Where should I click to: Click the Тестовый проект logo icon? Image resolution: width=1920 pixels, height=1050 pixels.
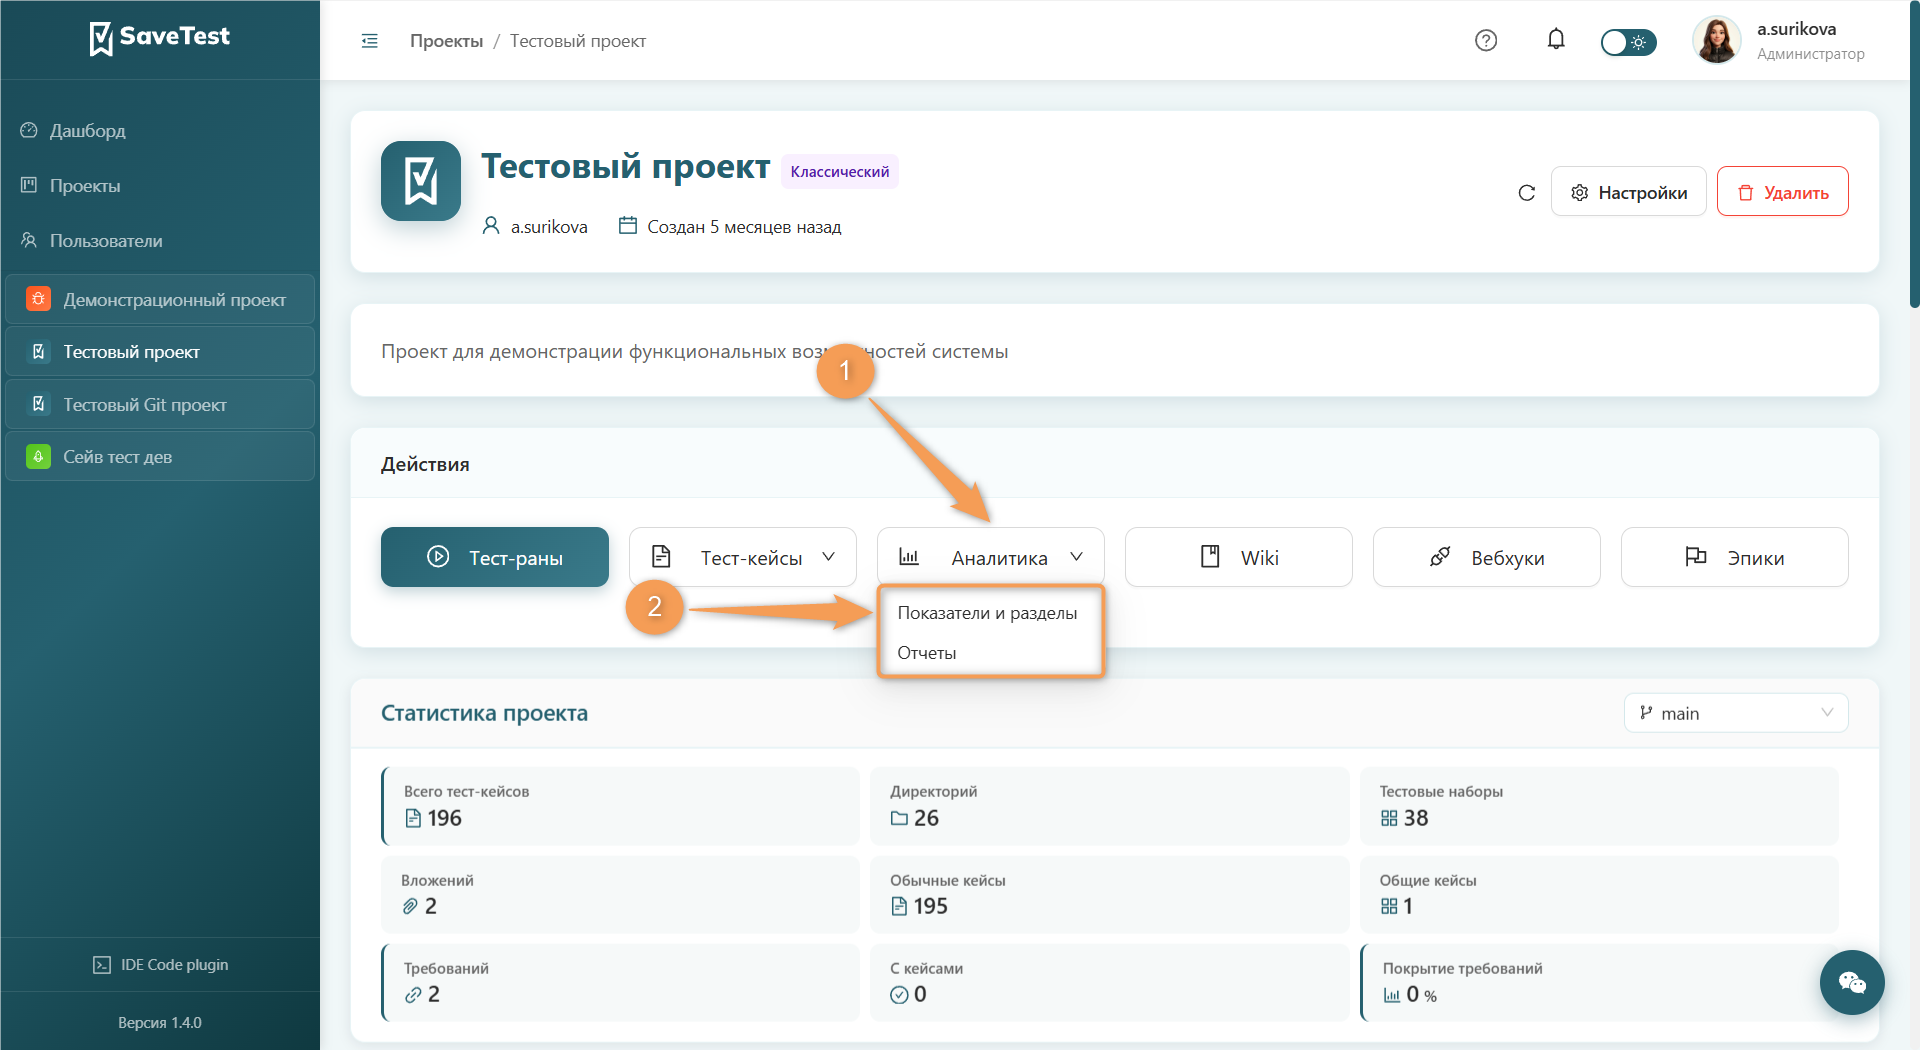421,181
